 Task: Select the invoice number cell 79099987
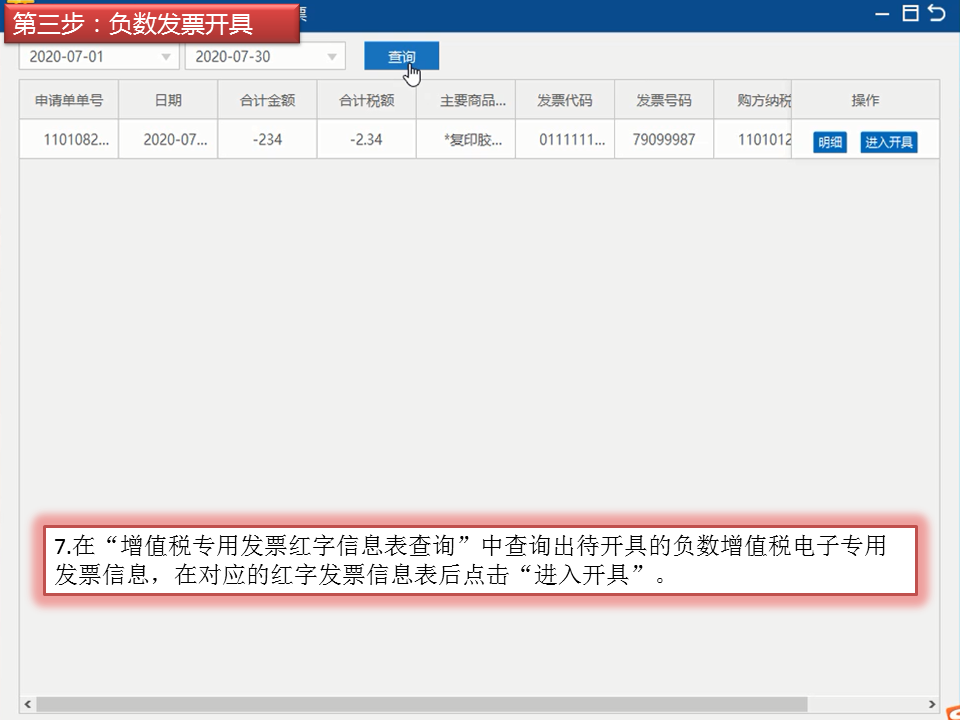point(664,139)
